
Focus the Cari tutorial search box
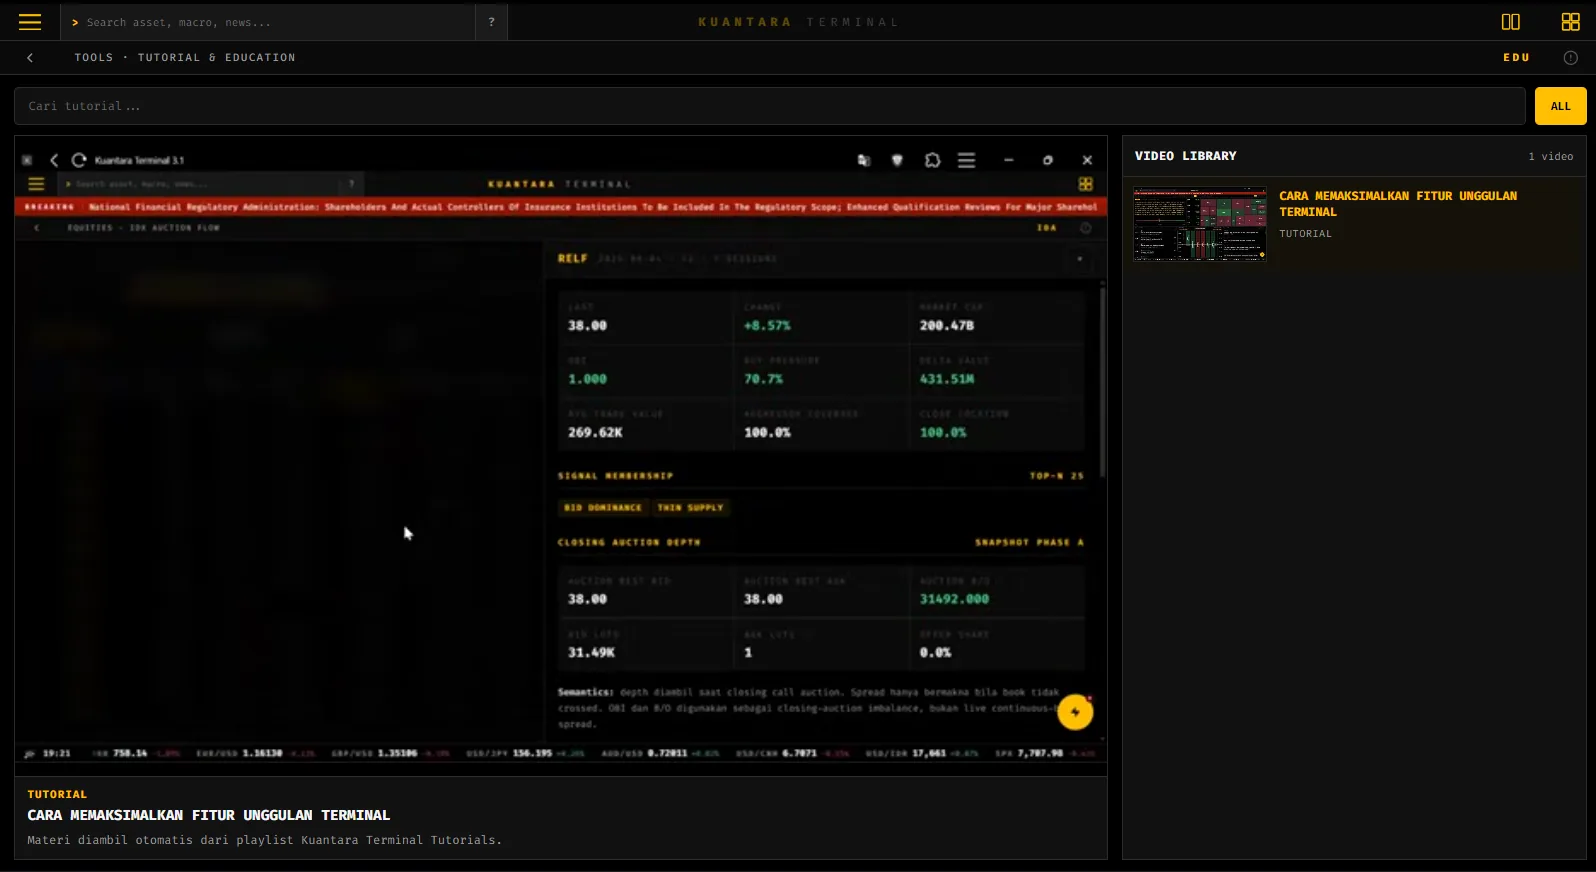tap(769, 106)
